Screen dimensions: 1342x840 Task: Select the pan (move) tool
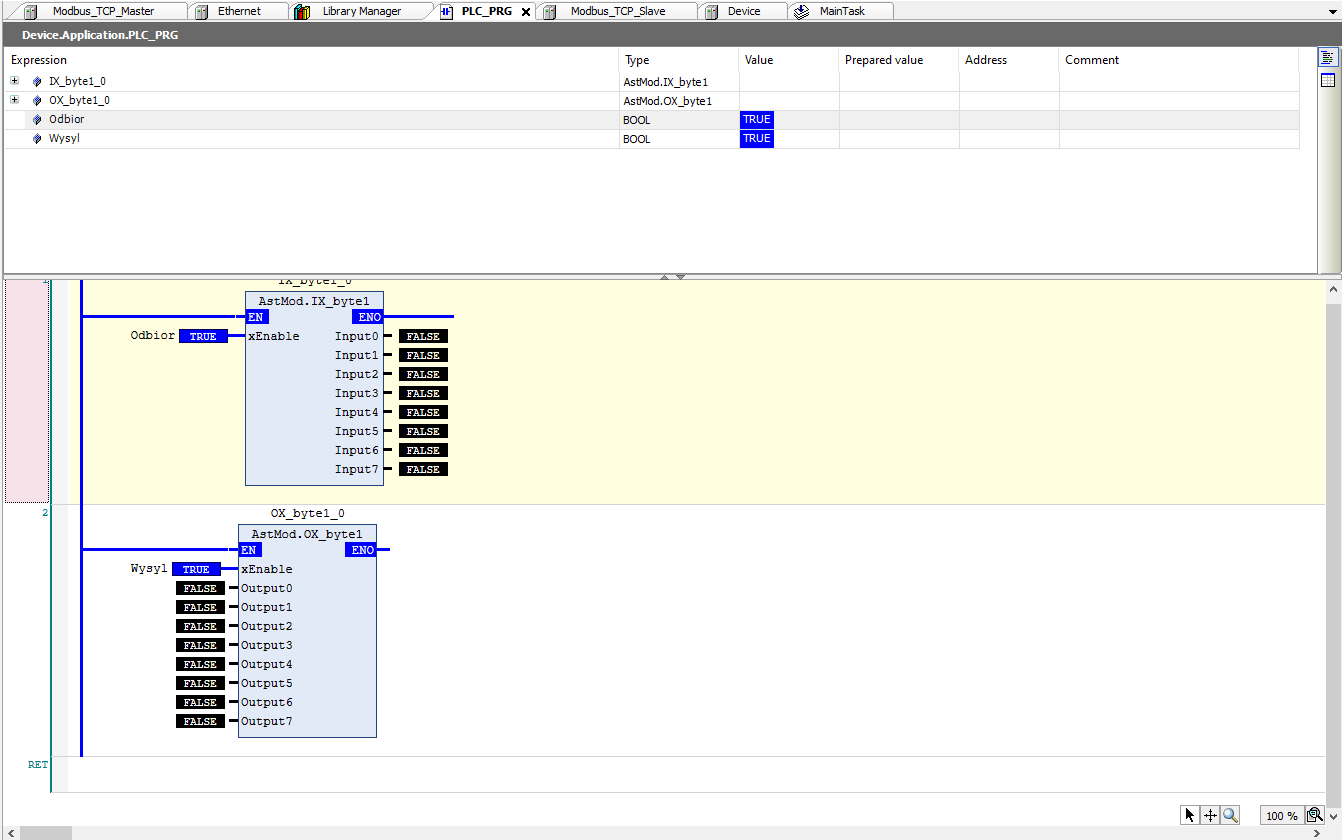pyautogui.click(x=1210, y=815)
